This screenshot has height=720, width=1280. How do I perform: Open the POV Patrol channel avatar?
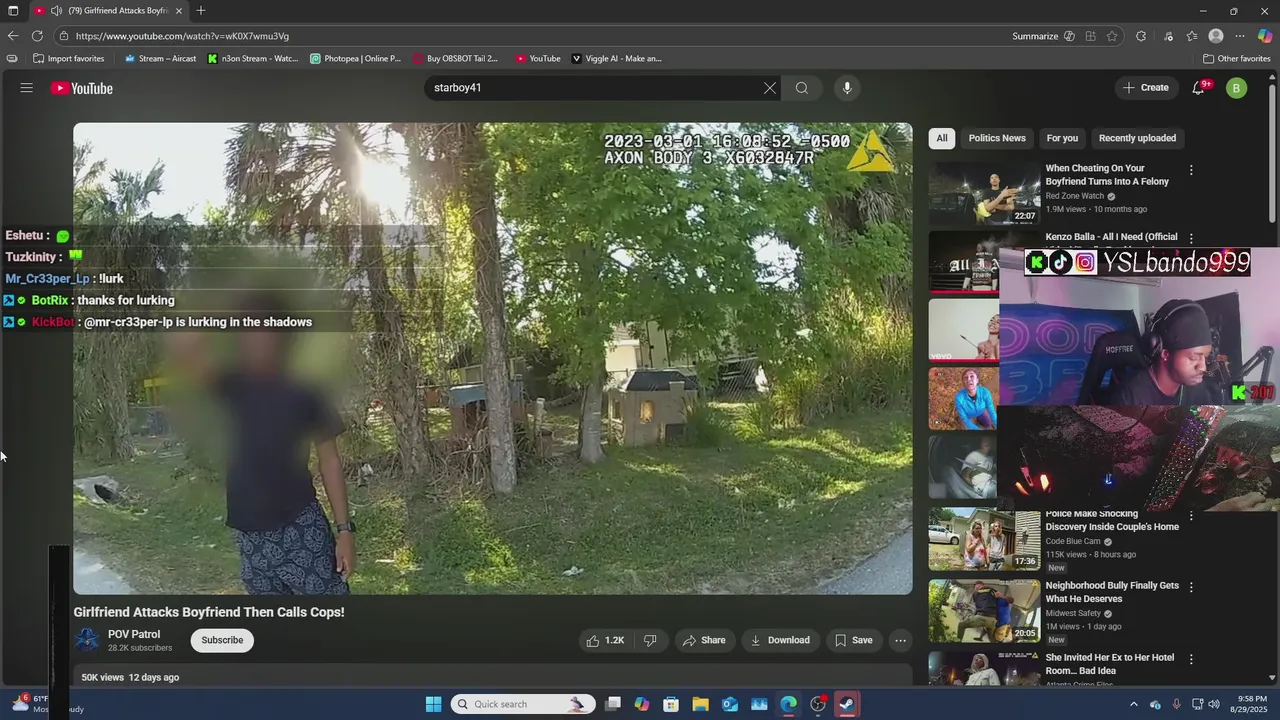click(x=87, y=640)
